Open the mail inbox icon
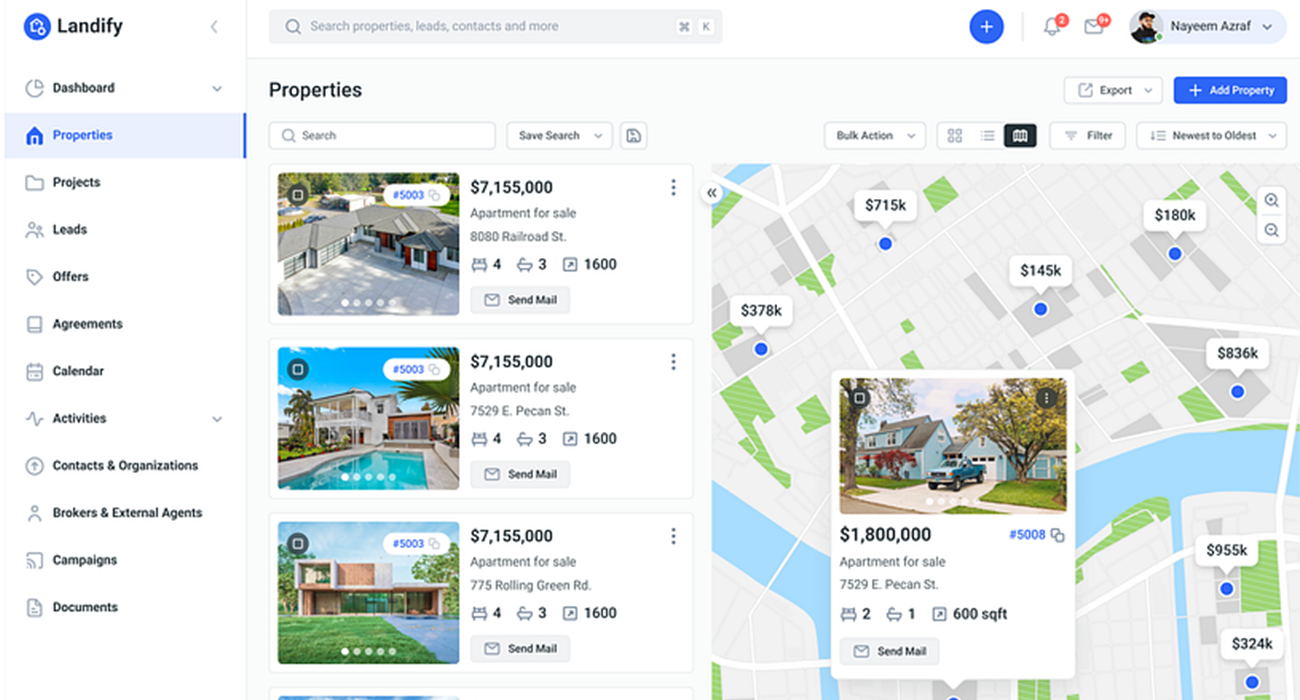 (x=1094, y=27)
